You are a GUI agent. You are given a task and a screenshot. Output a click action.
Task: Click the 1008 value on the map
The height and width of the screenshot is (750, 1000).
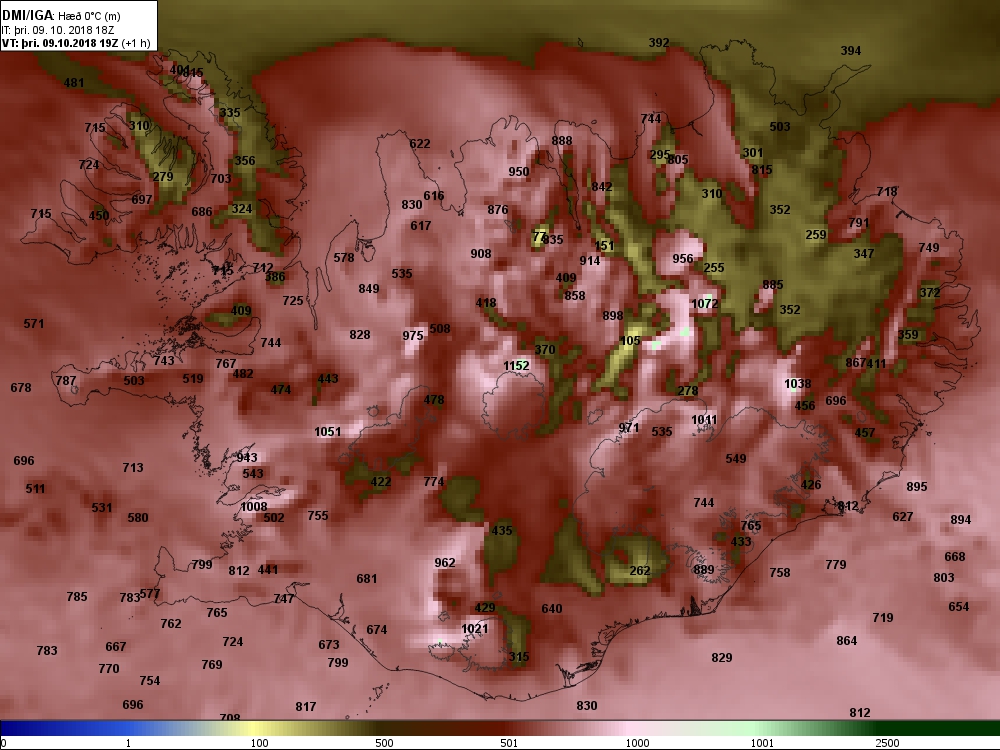[x=254, y=506]
